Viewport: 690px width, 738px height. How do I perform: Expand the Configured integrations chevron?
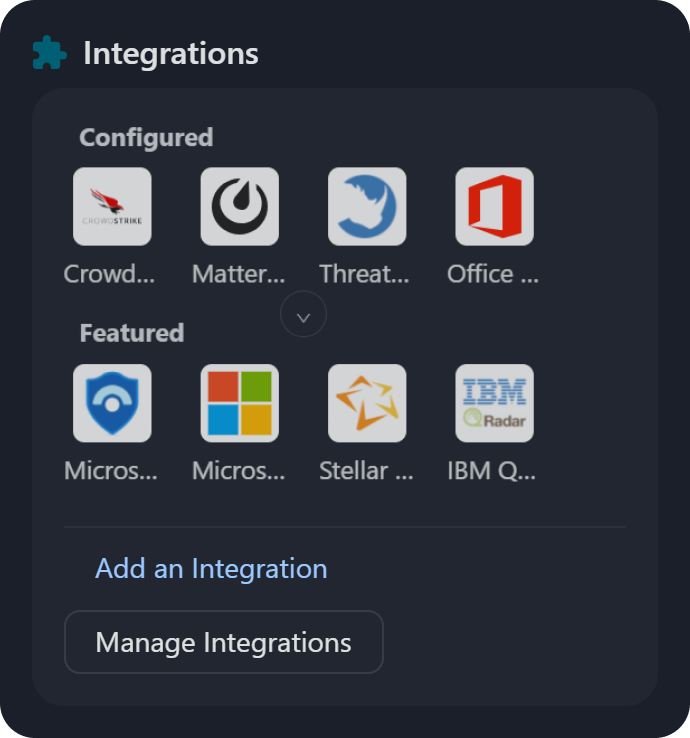pos(304,316)
